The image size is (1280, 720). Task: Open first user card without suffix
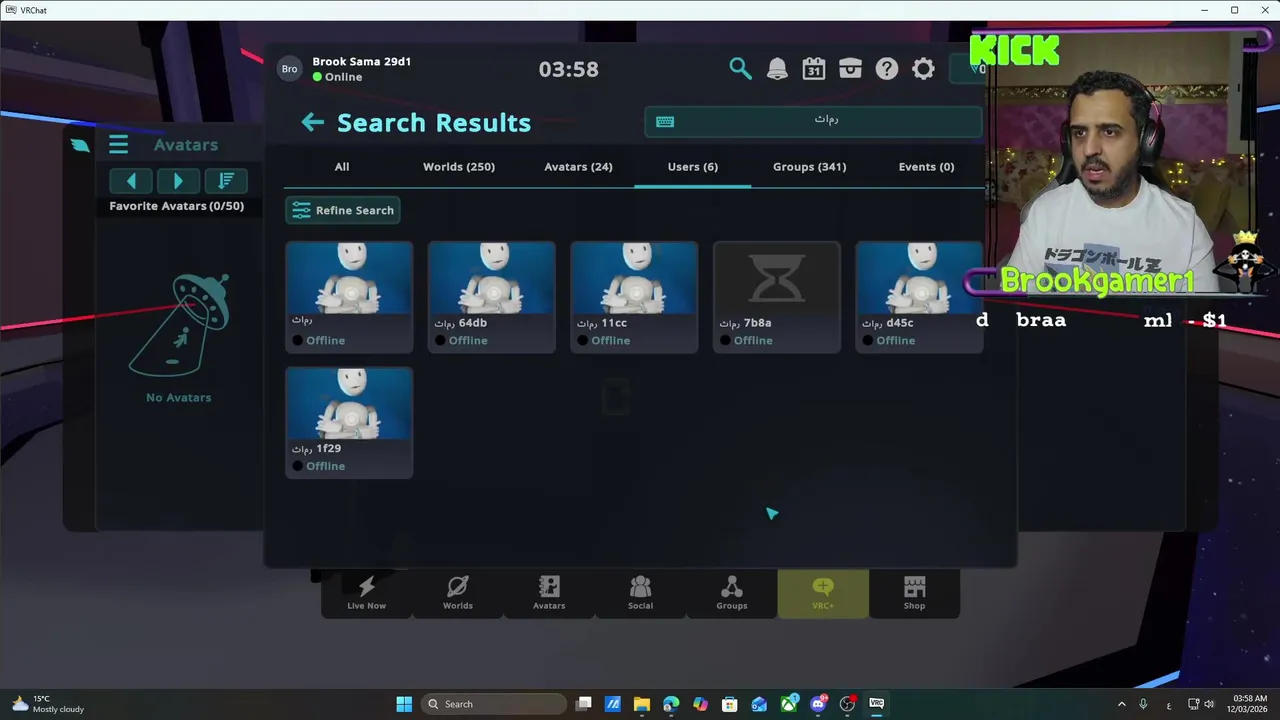click(x=349, y=297)
